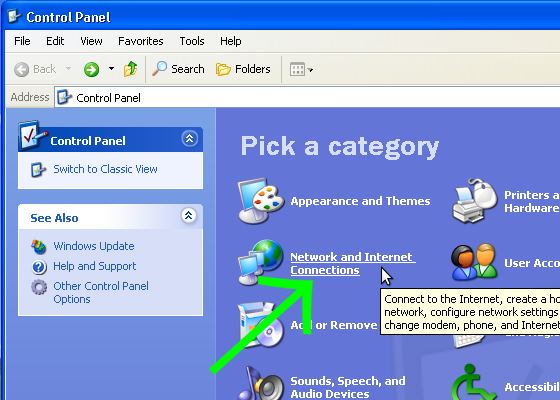
Task: Open the Tools menu
Action: [192, 41]
